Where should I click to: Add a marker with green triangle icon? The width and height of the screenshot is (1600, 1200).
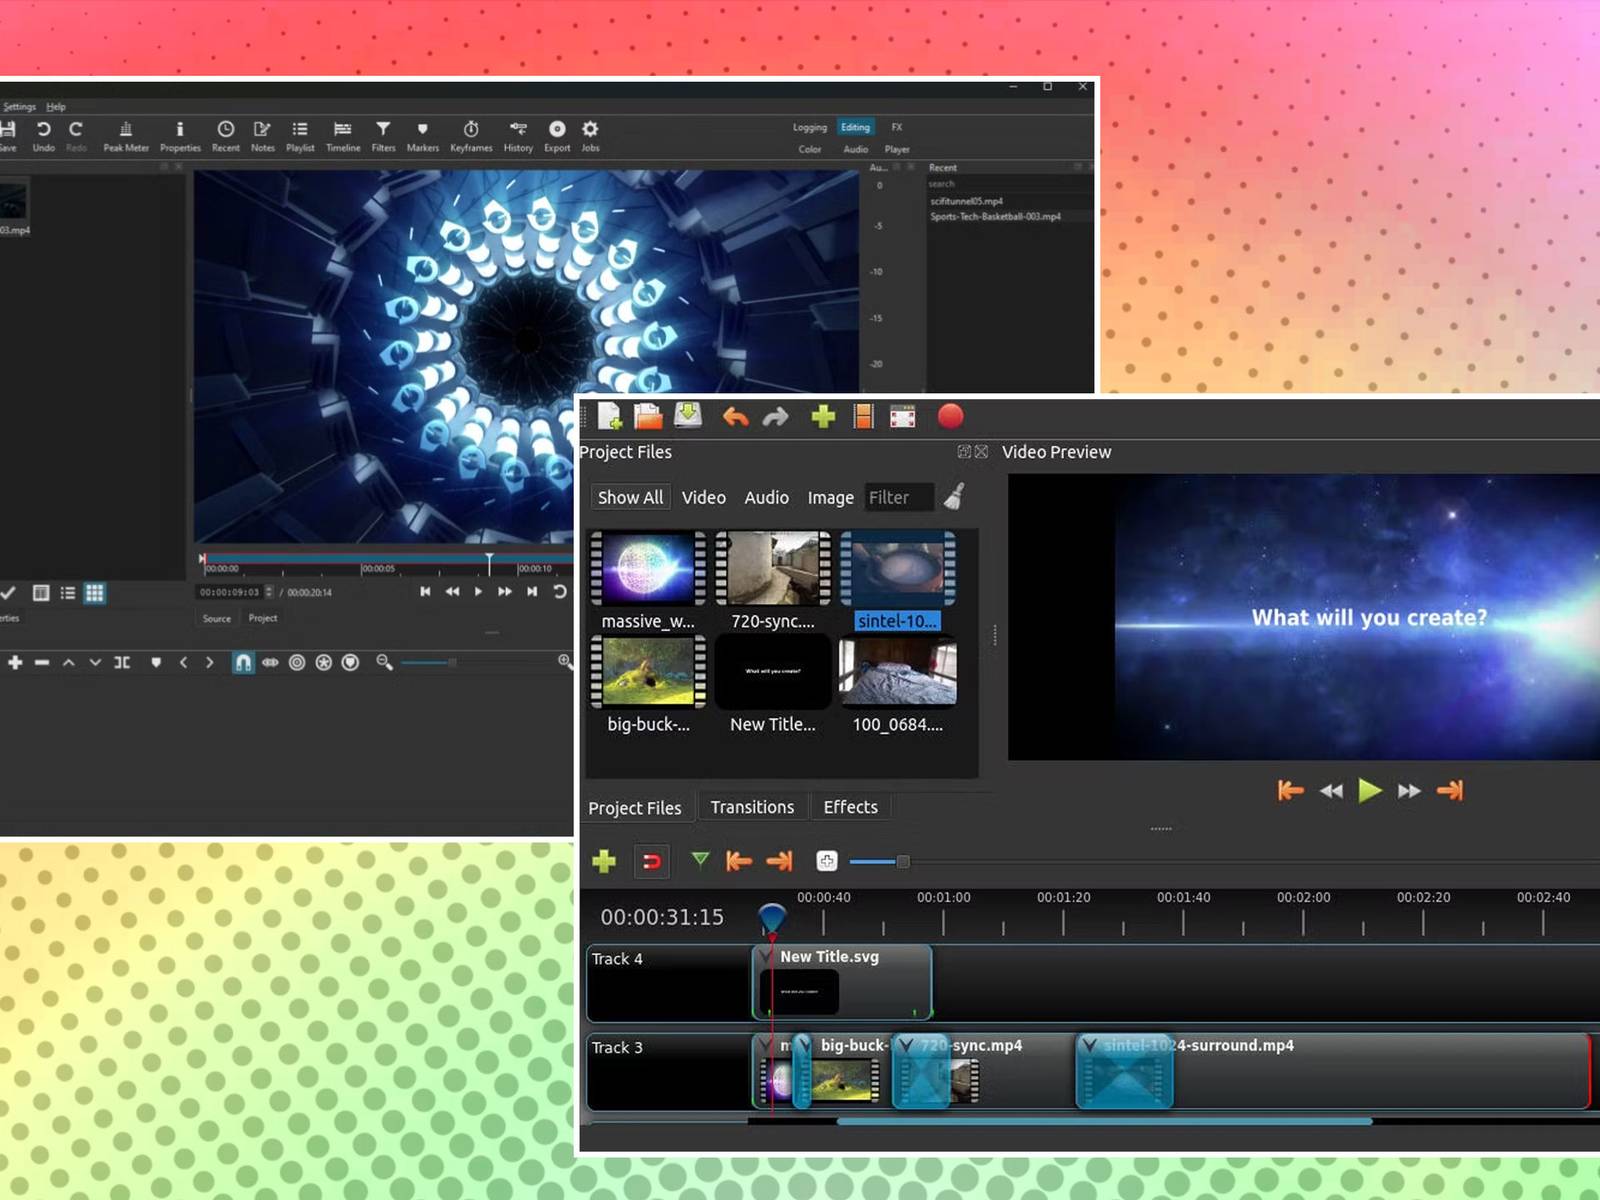pyautogui.click(x=700, y=860)
